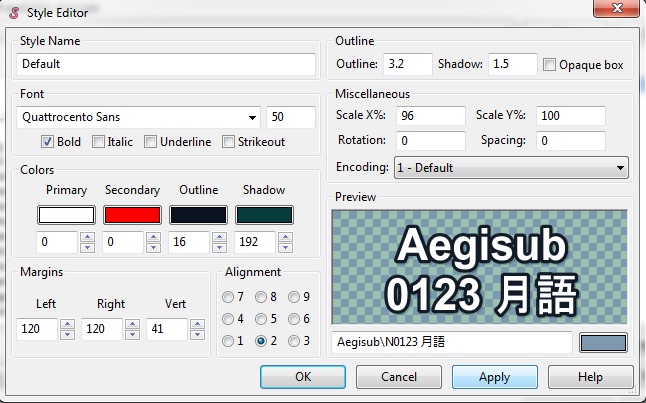Click the Aegisub app icon in title bar
The height and width of the screenshot is (403, 646).
pos(14,13)
